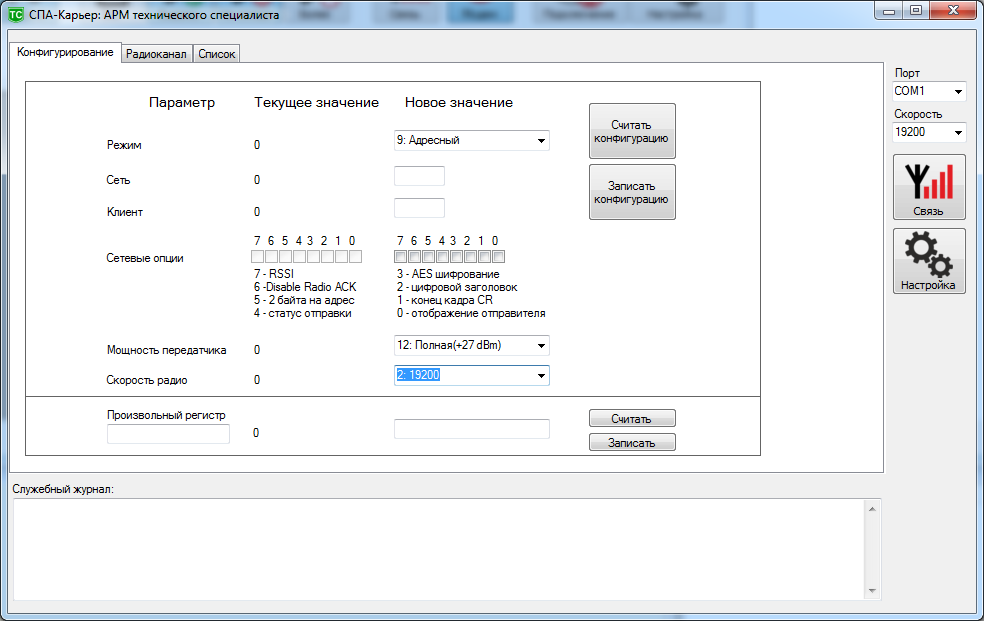The image size is (984, 621).
Task: Click the short Считать button for arbitrary register
Action: pos(632,418)
